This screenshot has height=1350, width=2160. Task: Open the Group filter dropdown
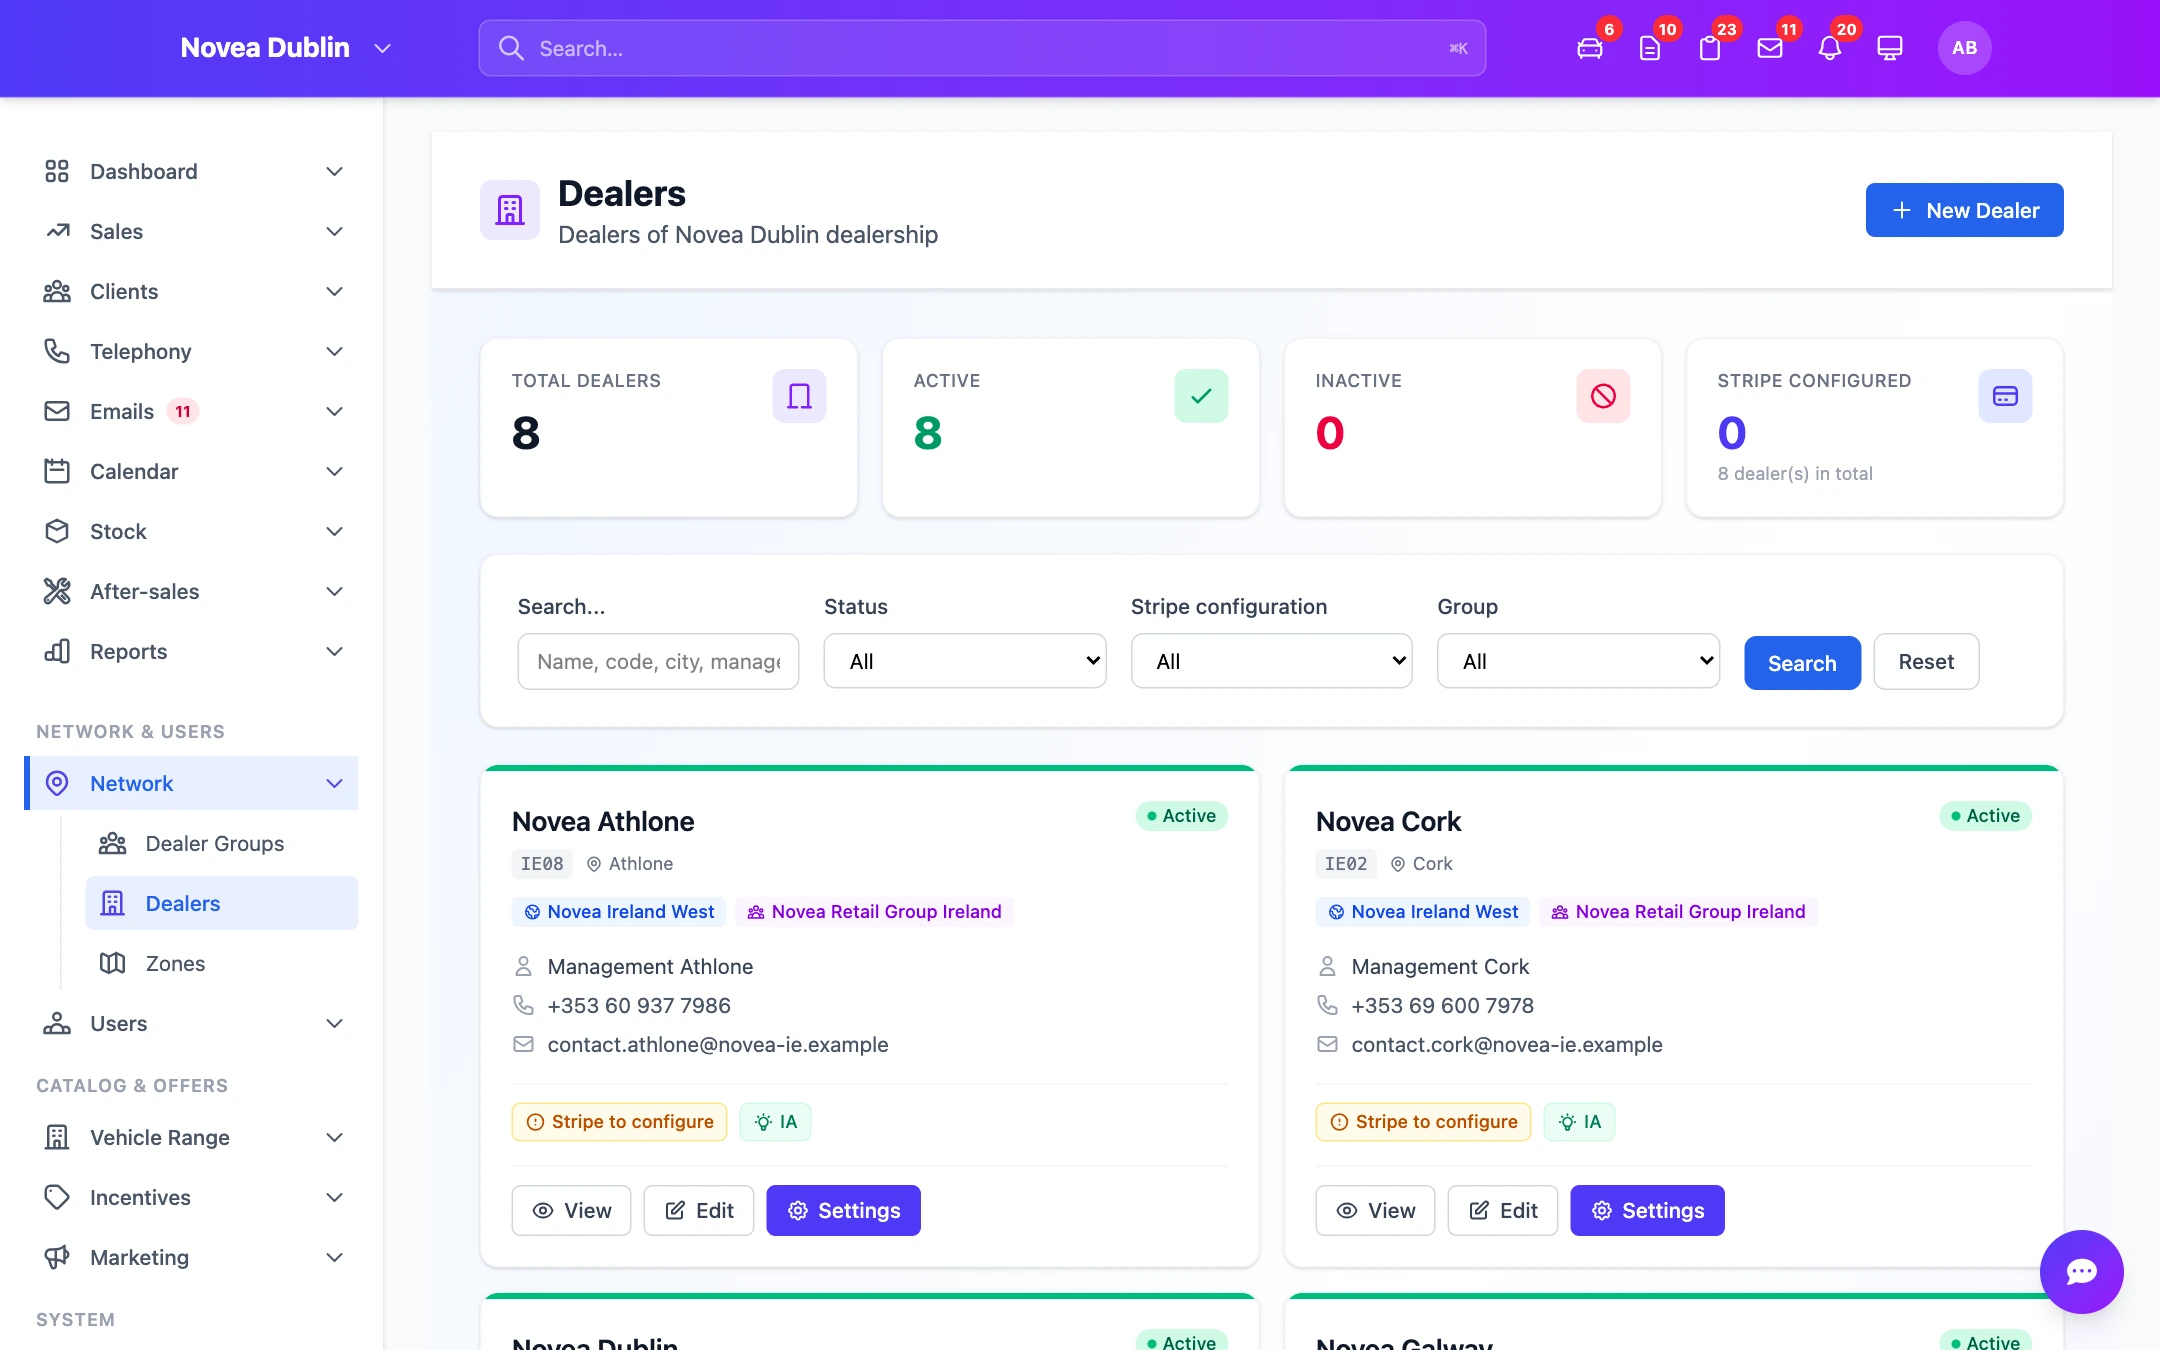[1578, 661]
